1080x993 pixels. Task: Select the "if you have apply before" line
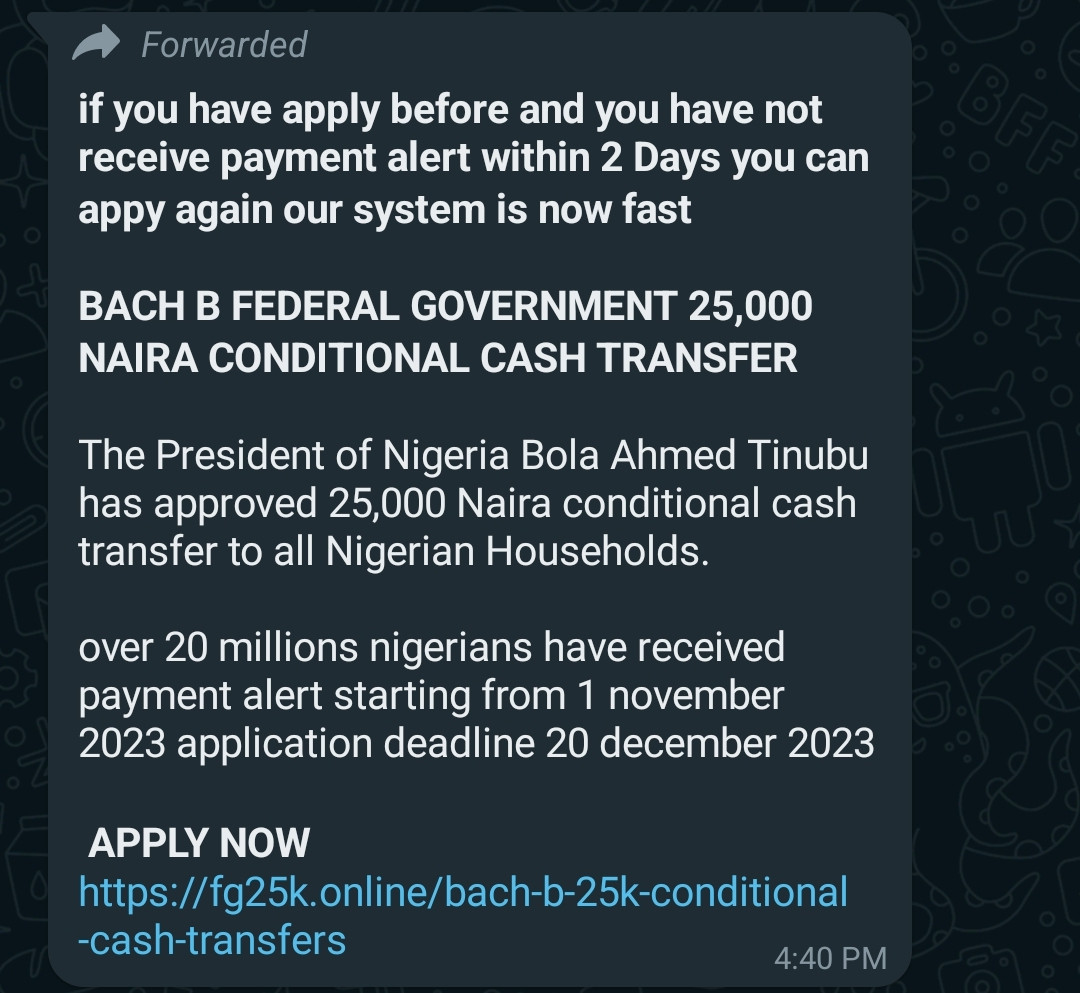click(450, 110)
